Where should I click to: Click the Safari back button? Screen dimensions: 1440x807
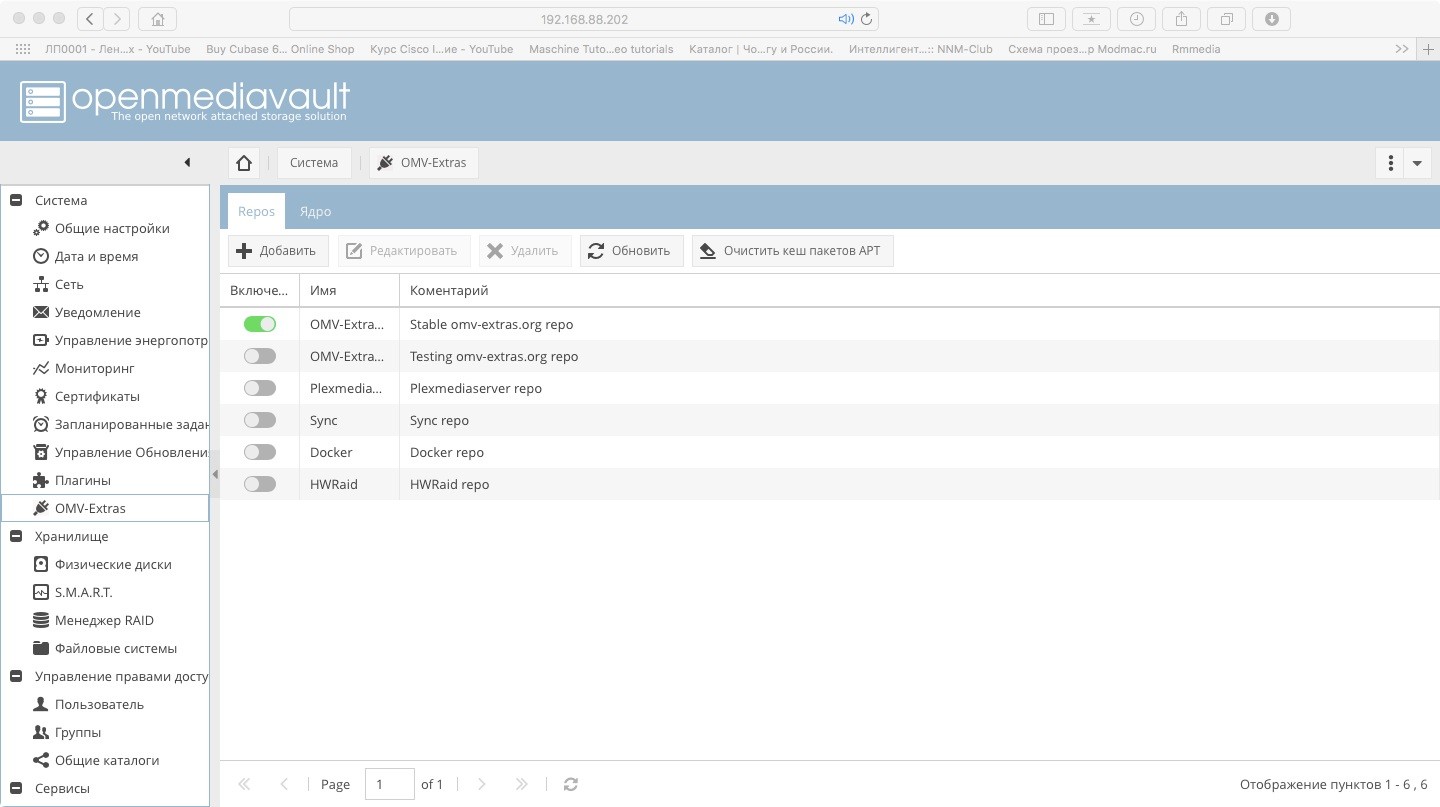pyautogui.click(x=90, y=18)
